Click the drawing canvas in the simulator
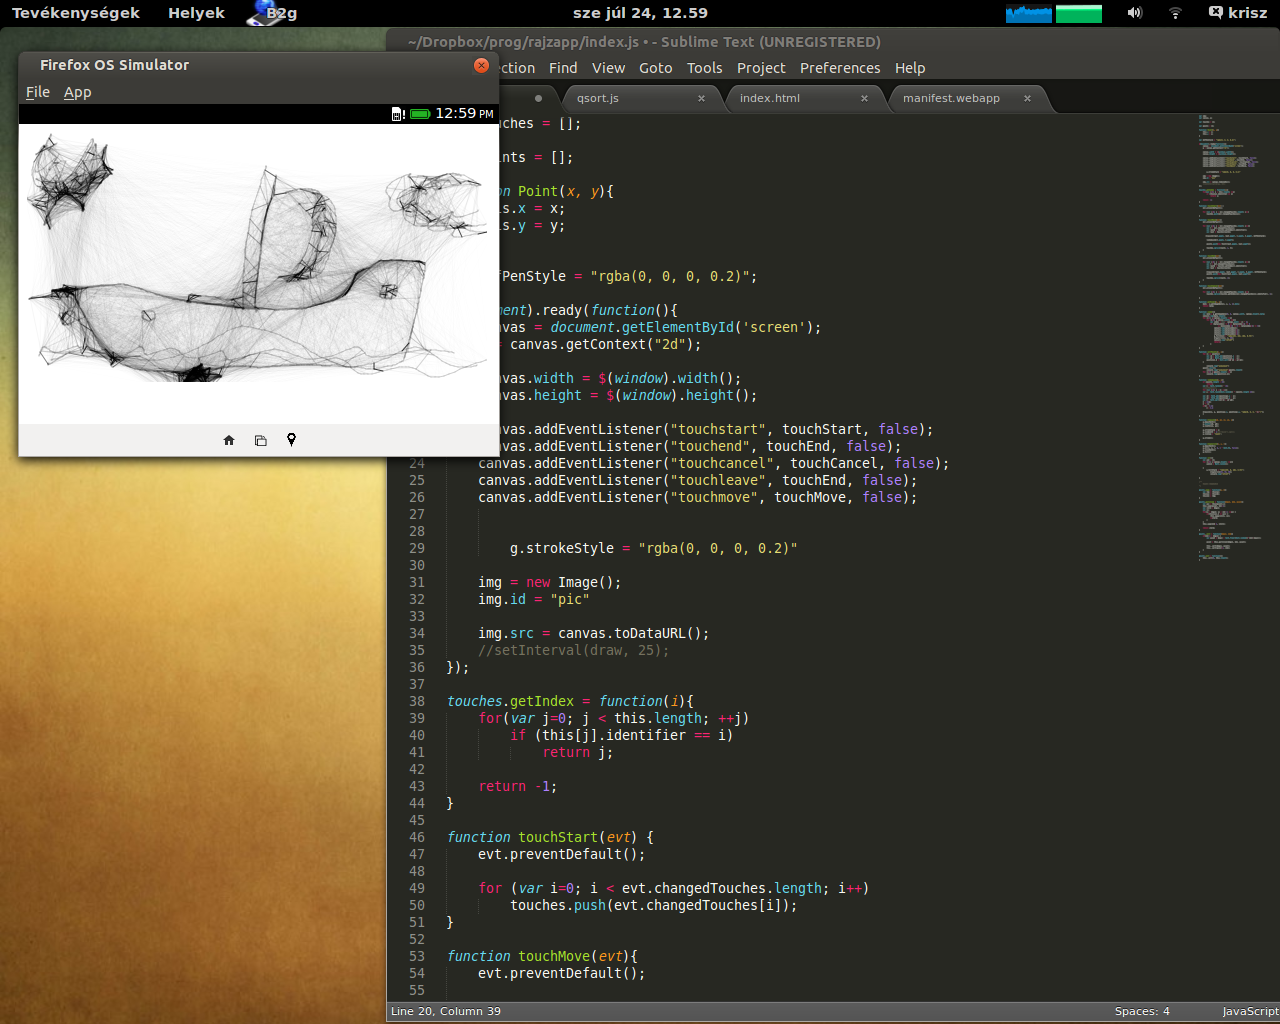This screenshot has height=1024, width=1280. (258, 274)
